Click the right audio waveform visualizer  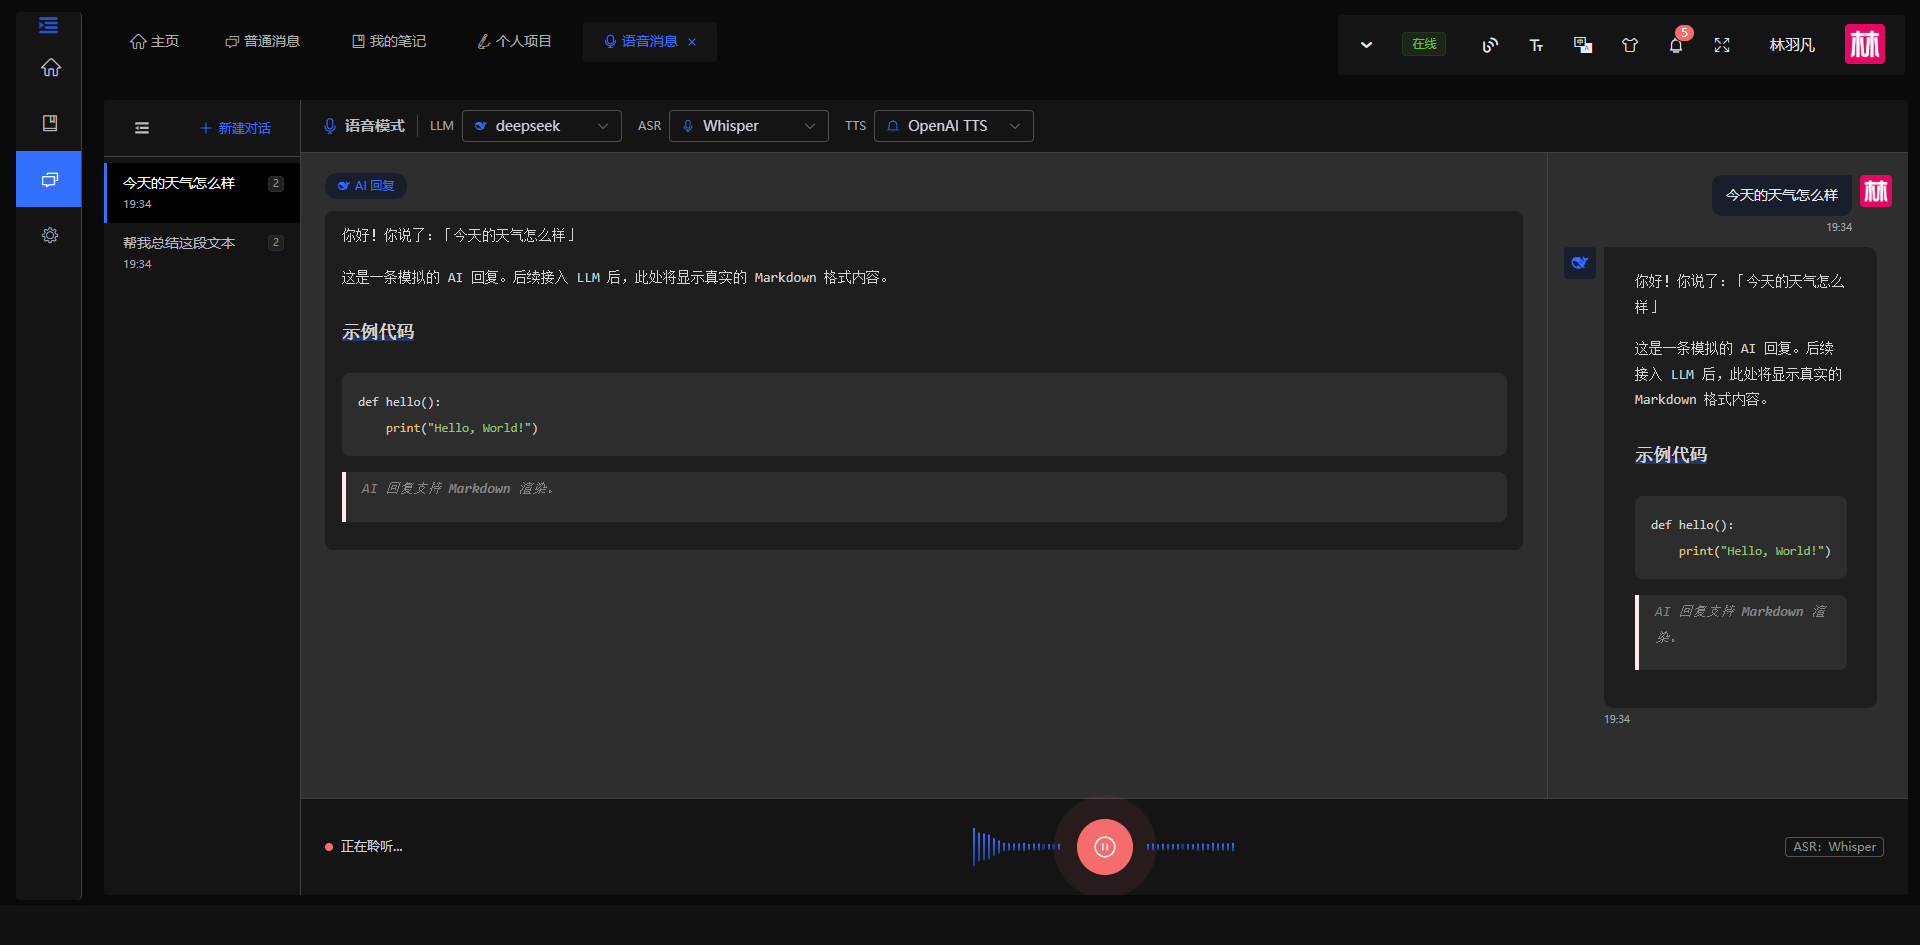1190,847
